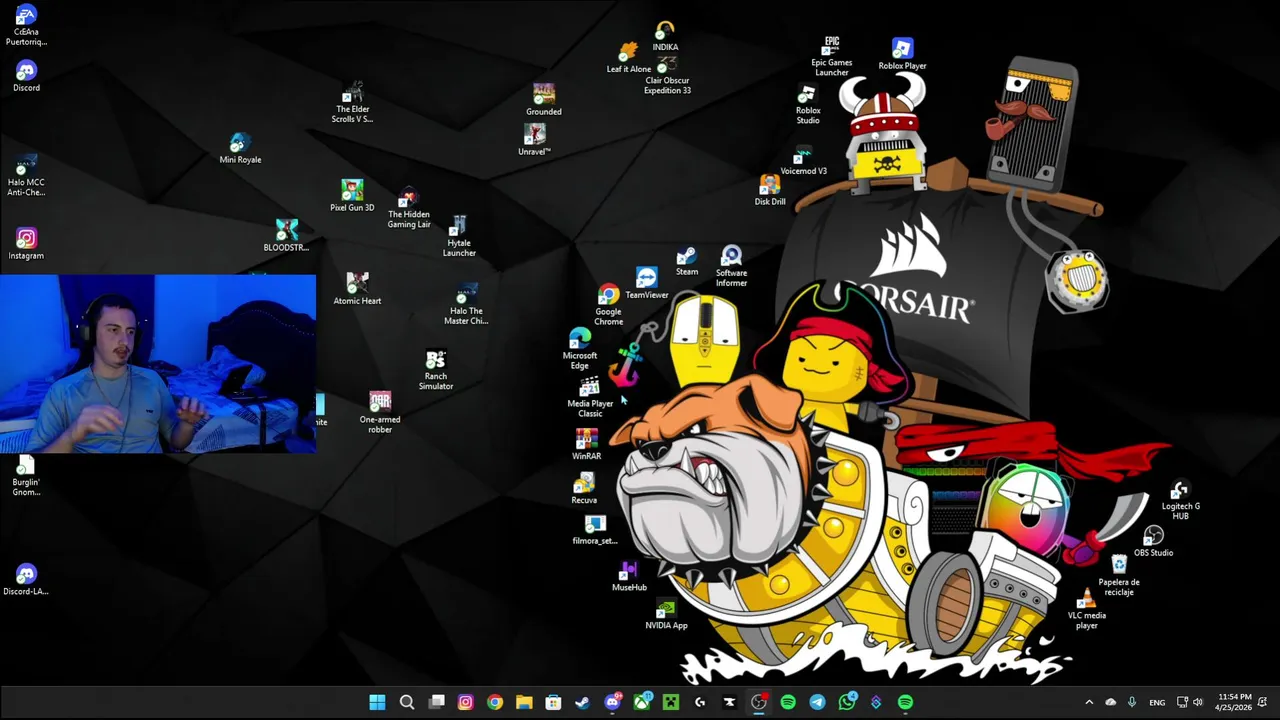Image resolution: width=1280 pixels, height=720 pixels.
Task: Launch INDIKA from the desktop
Action: [665, 37]
